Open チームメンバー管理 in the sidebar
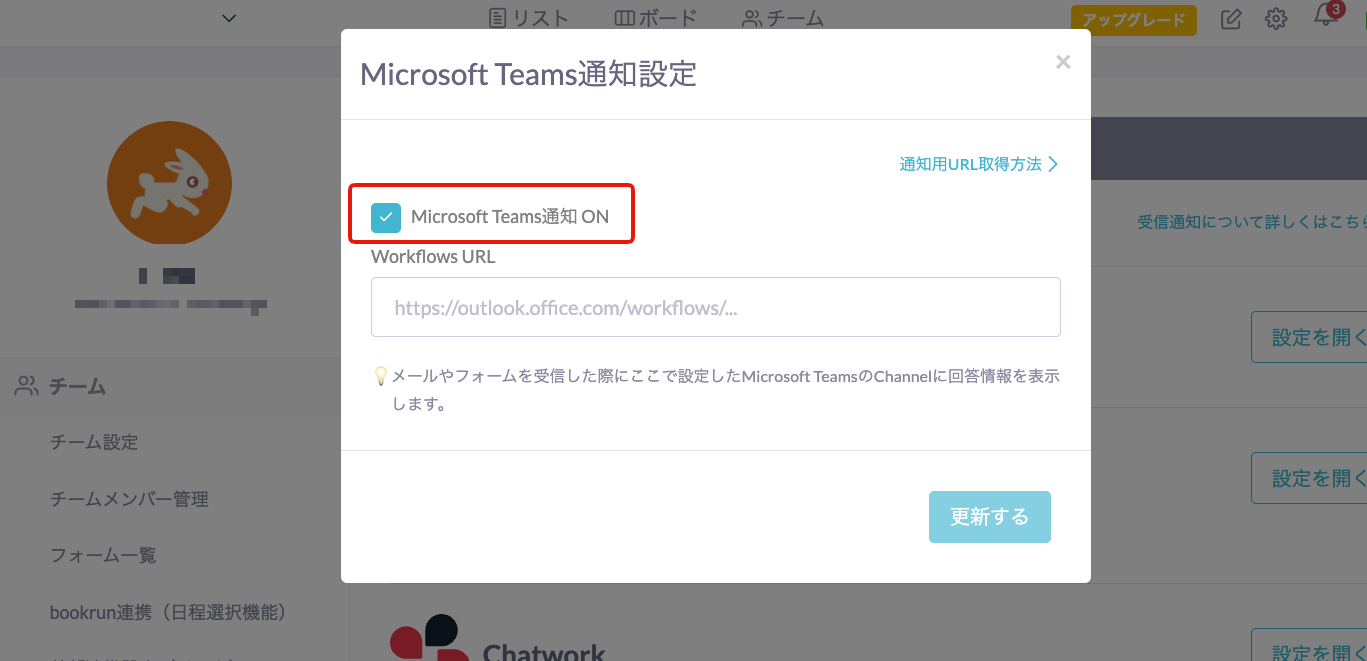The width and height of the screenshot is (1367, 661). (130, 498)
